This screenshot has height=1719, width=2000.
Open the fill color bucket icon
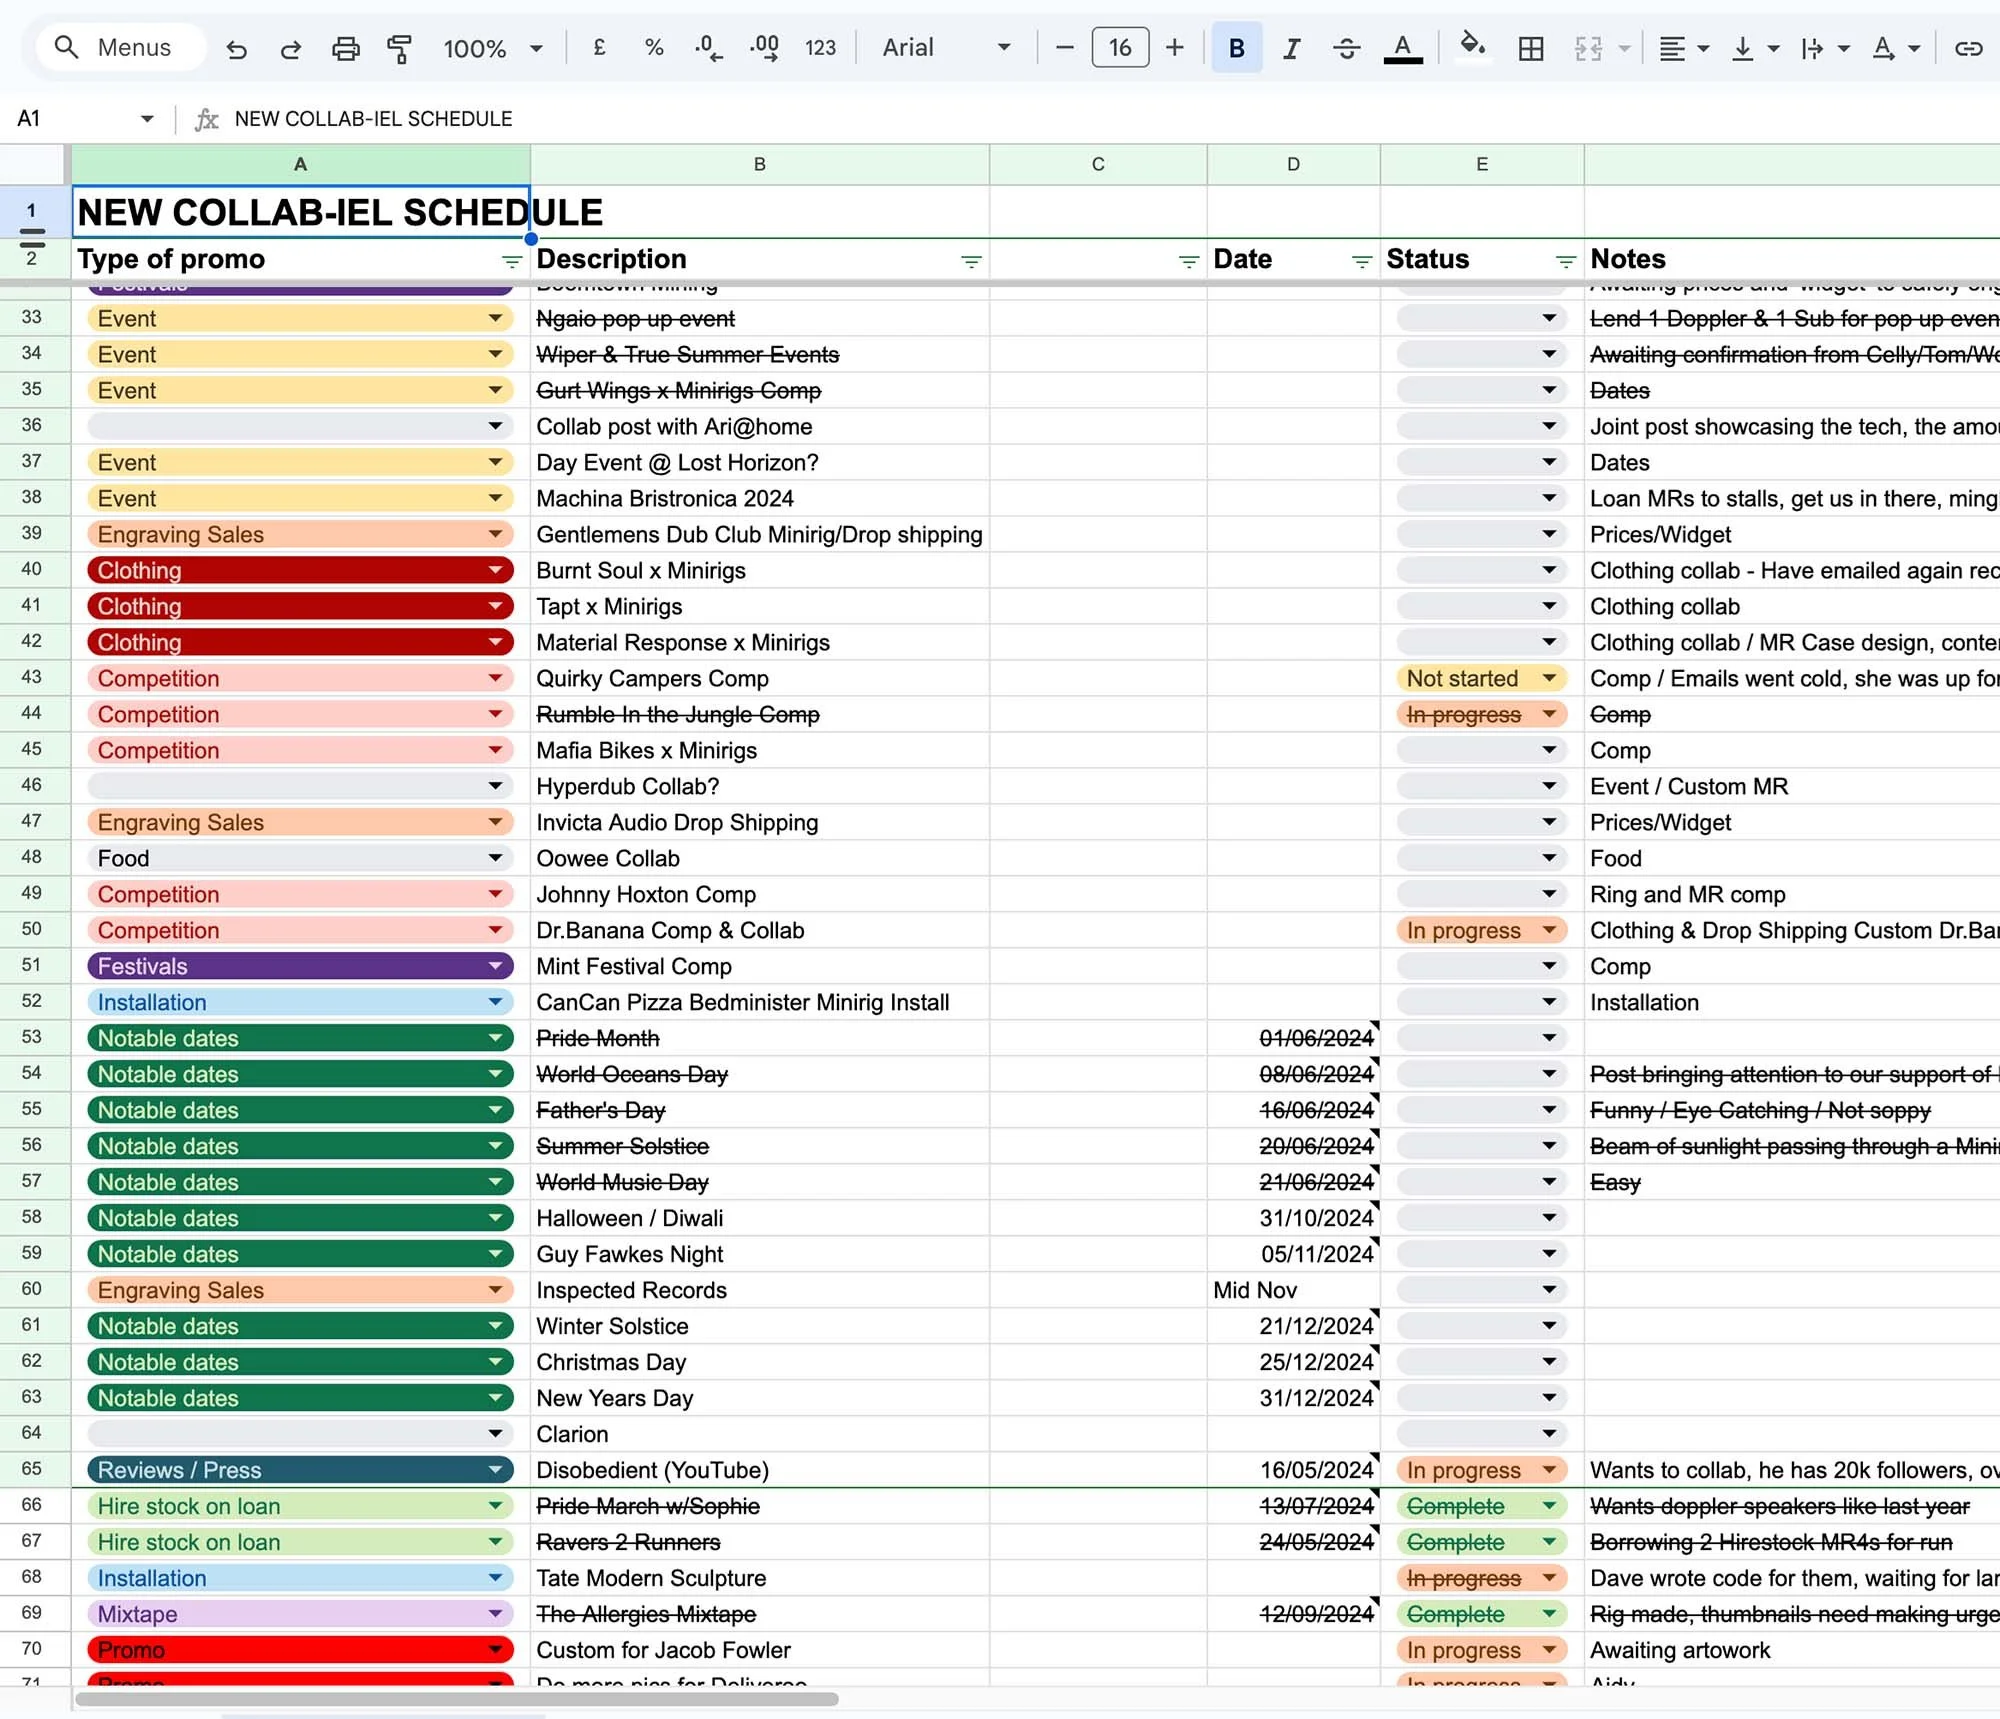click(1471, 46)
